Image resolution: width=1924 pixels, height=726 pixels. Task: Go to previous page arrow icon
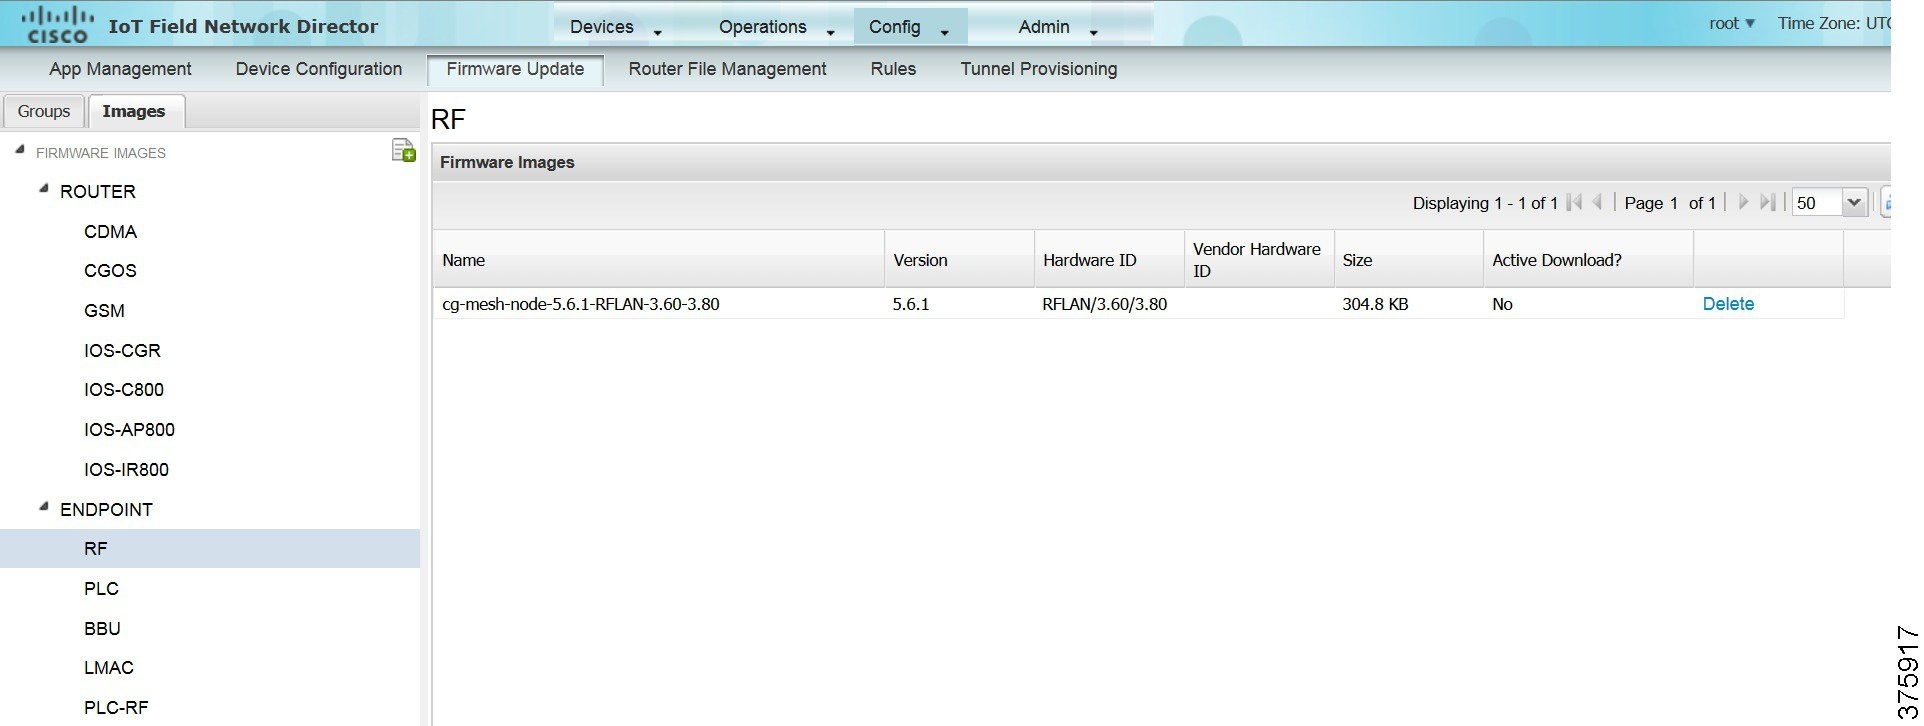pyautogui.click(x=1597, y=203)
